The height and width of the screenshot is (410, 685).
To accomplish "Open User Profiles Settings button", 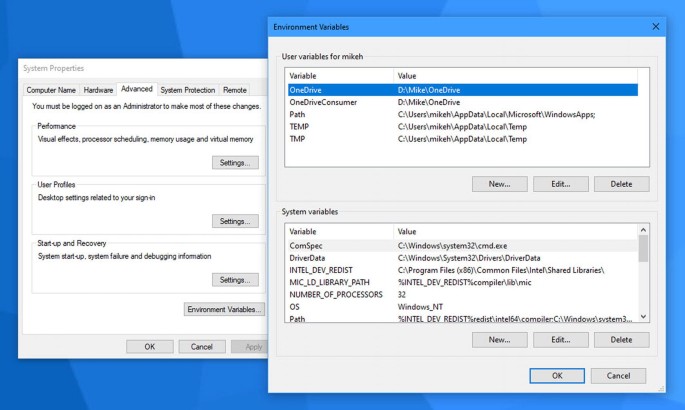I will (235, 221).
